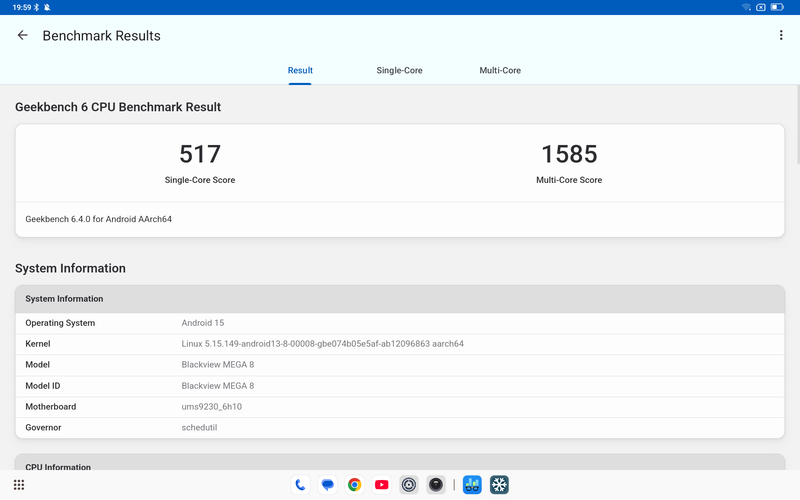Tap the Wi-Fi status icon
The image size is (800, 500).
point(746,7)
